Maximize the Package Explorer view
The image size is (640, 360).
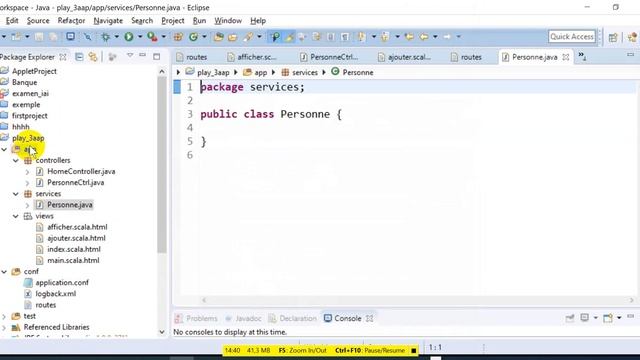(x=157, y=57)
